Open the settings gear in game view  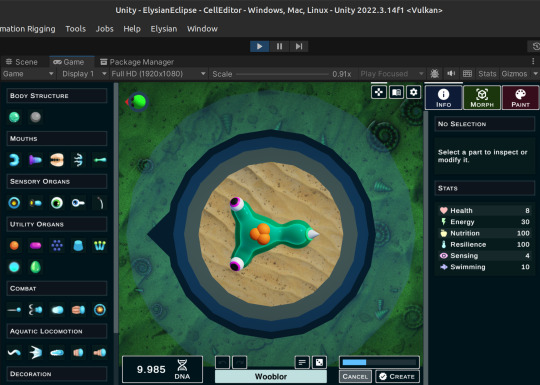tap(414, 92)
